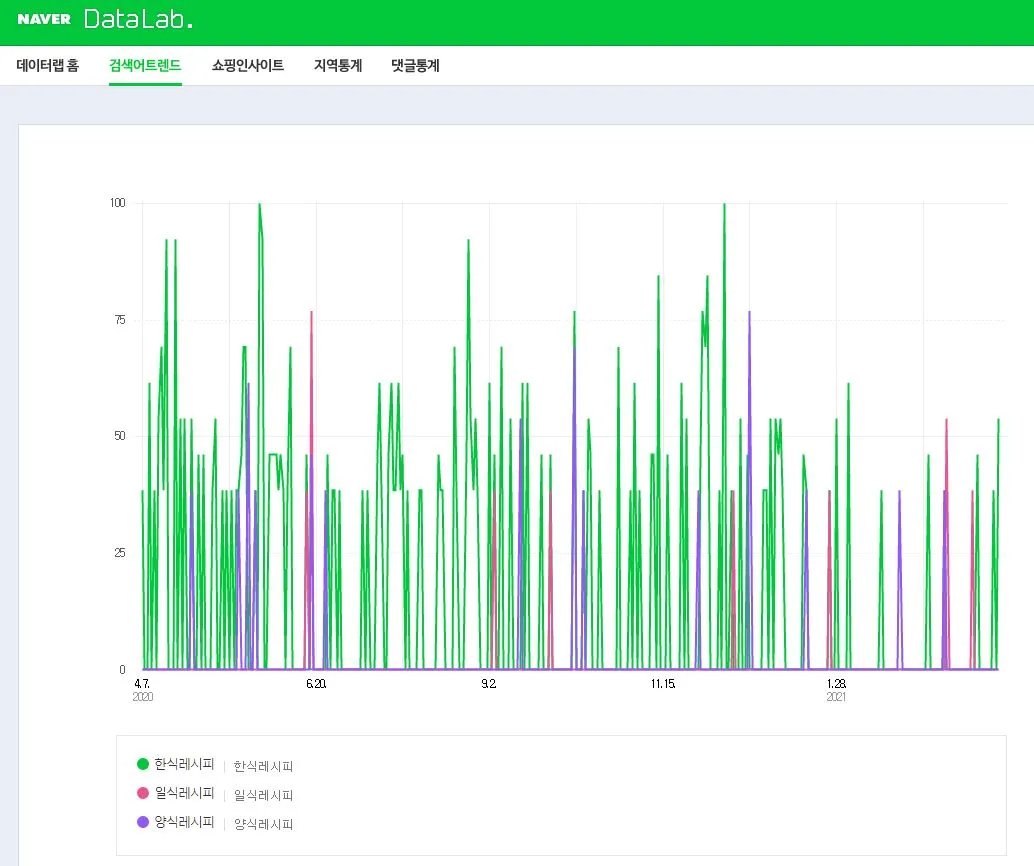Open the 쇼핑인사이트 tab

coord(248,65)
